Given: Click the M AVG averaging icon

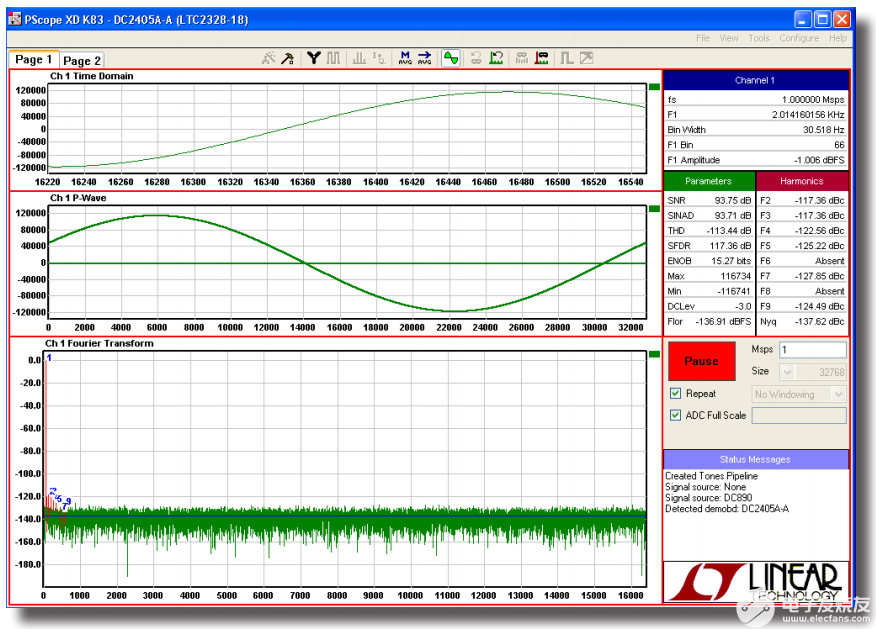Looking at the screenshot, I should [405, 59].
